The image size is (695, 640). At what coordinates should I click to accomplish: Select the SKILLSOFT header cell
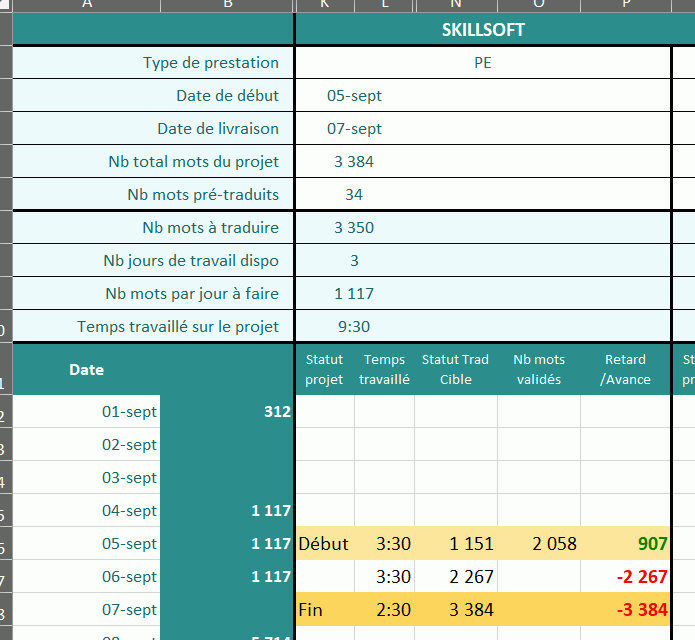[x=483, y=30]
